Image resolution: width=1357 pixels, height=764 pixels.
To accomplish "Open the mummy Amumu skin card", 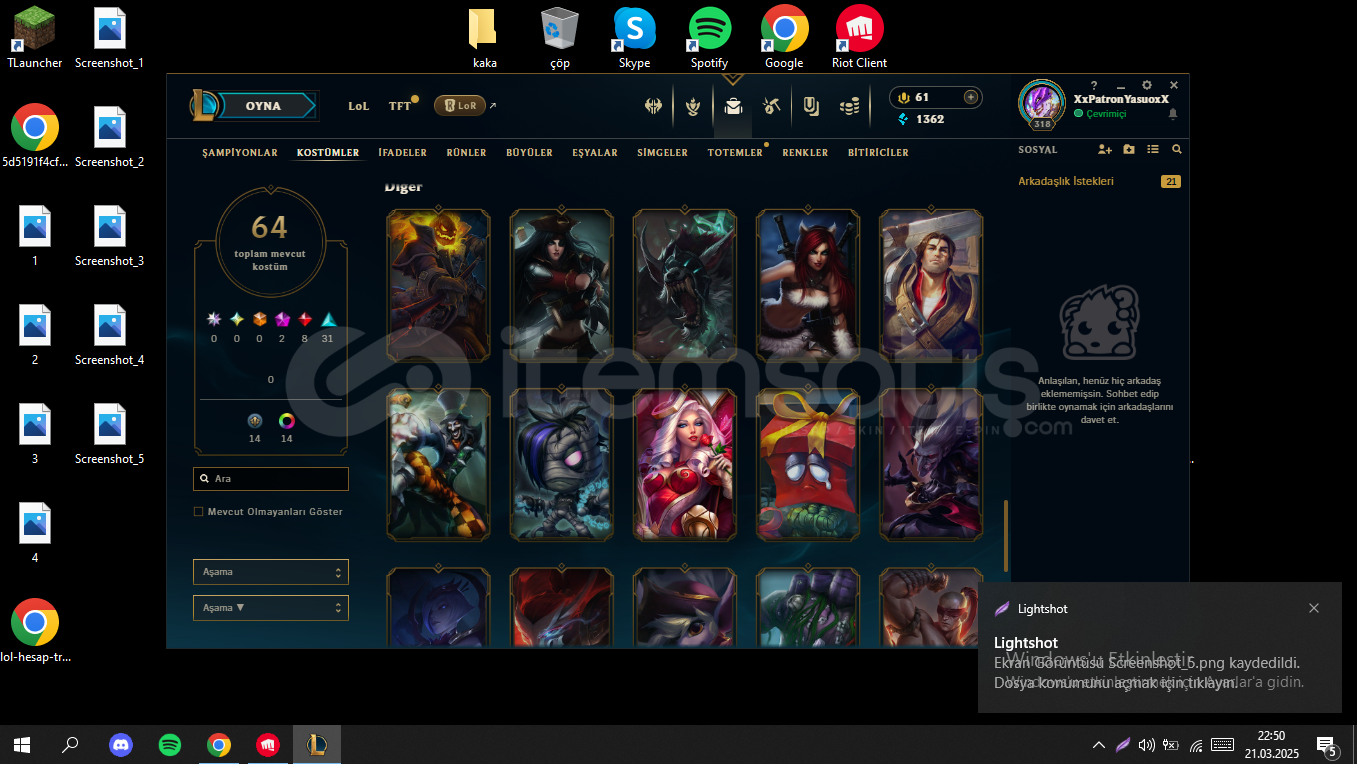I will pos(562,465).
